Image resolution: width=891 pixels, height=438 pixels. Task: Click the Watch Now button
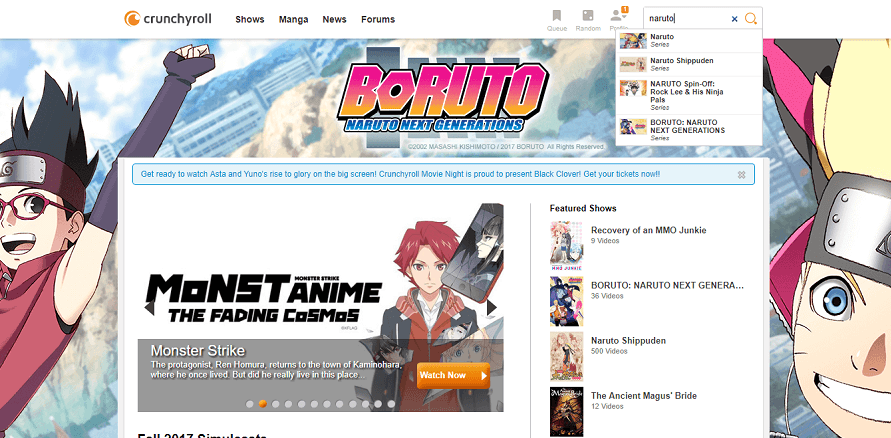(x=453, y=376)
